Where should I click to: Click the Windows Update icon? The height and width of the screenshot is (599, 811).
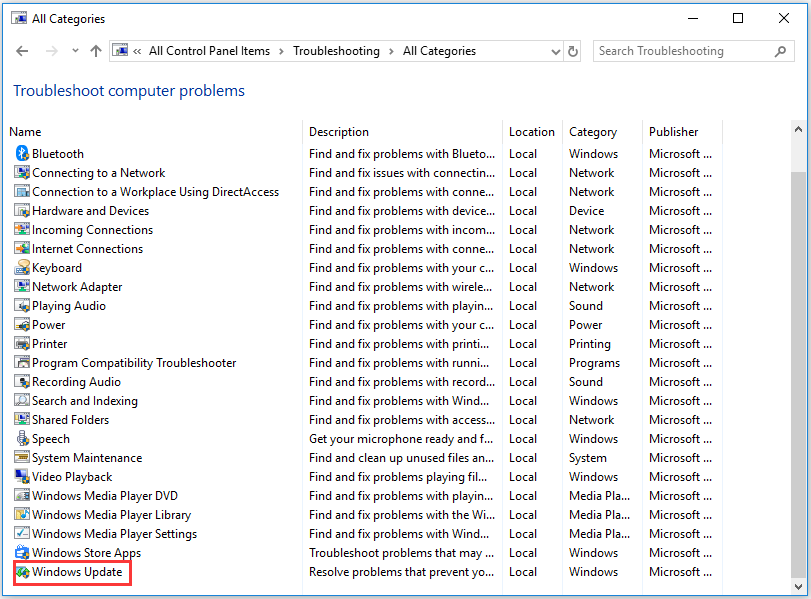22,572
